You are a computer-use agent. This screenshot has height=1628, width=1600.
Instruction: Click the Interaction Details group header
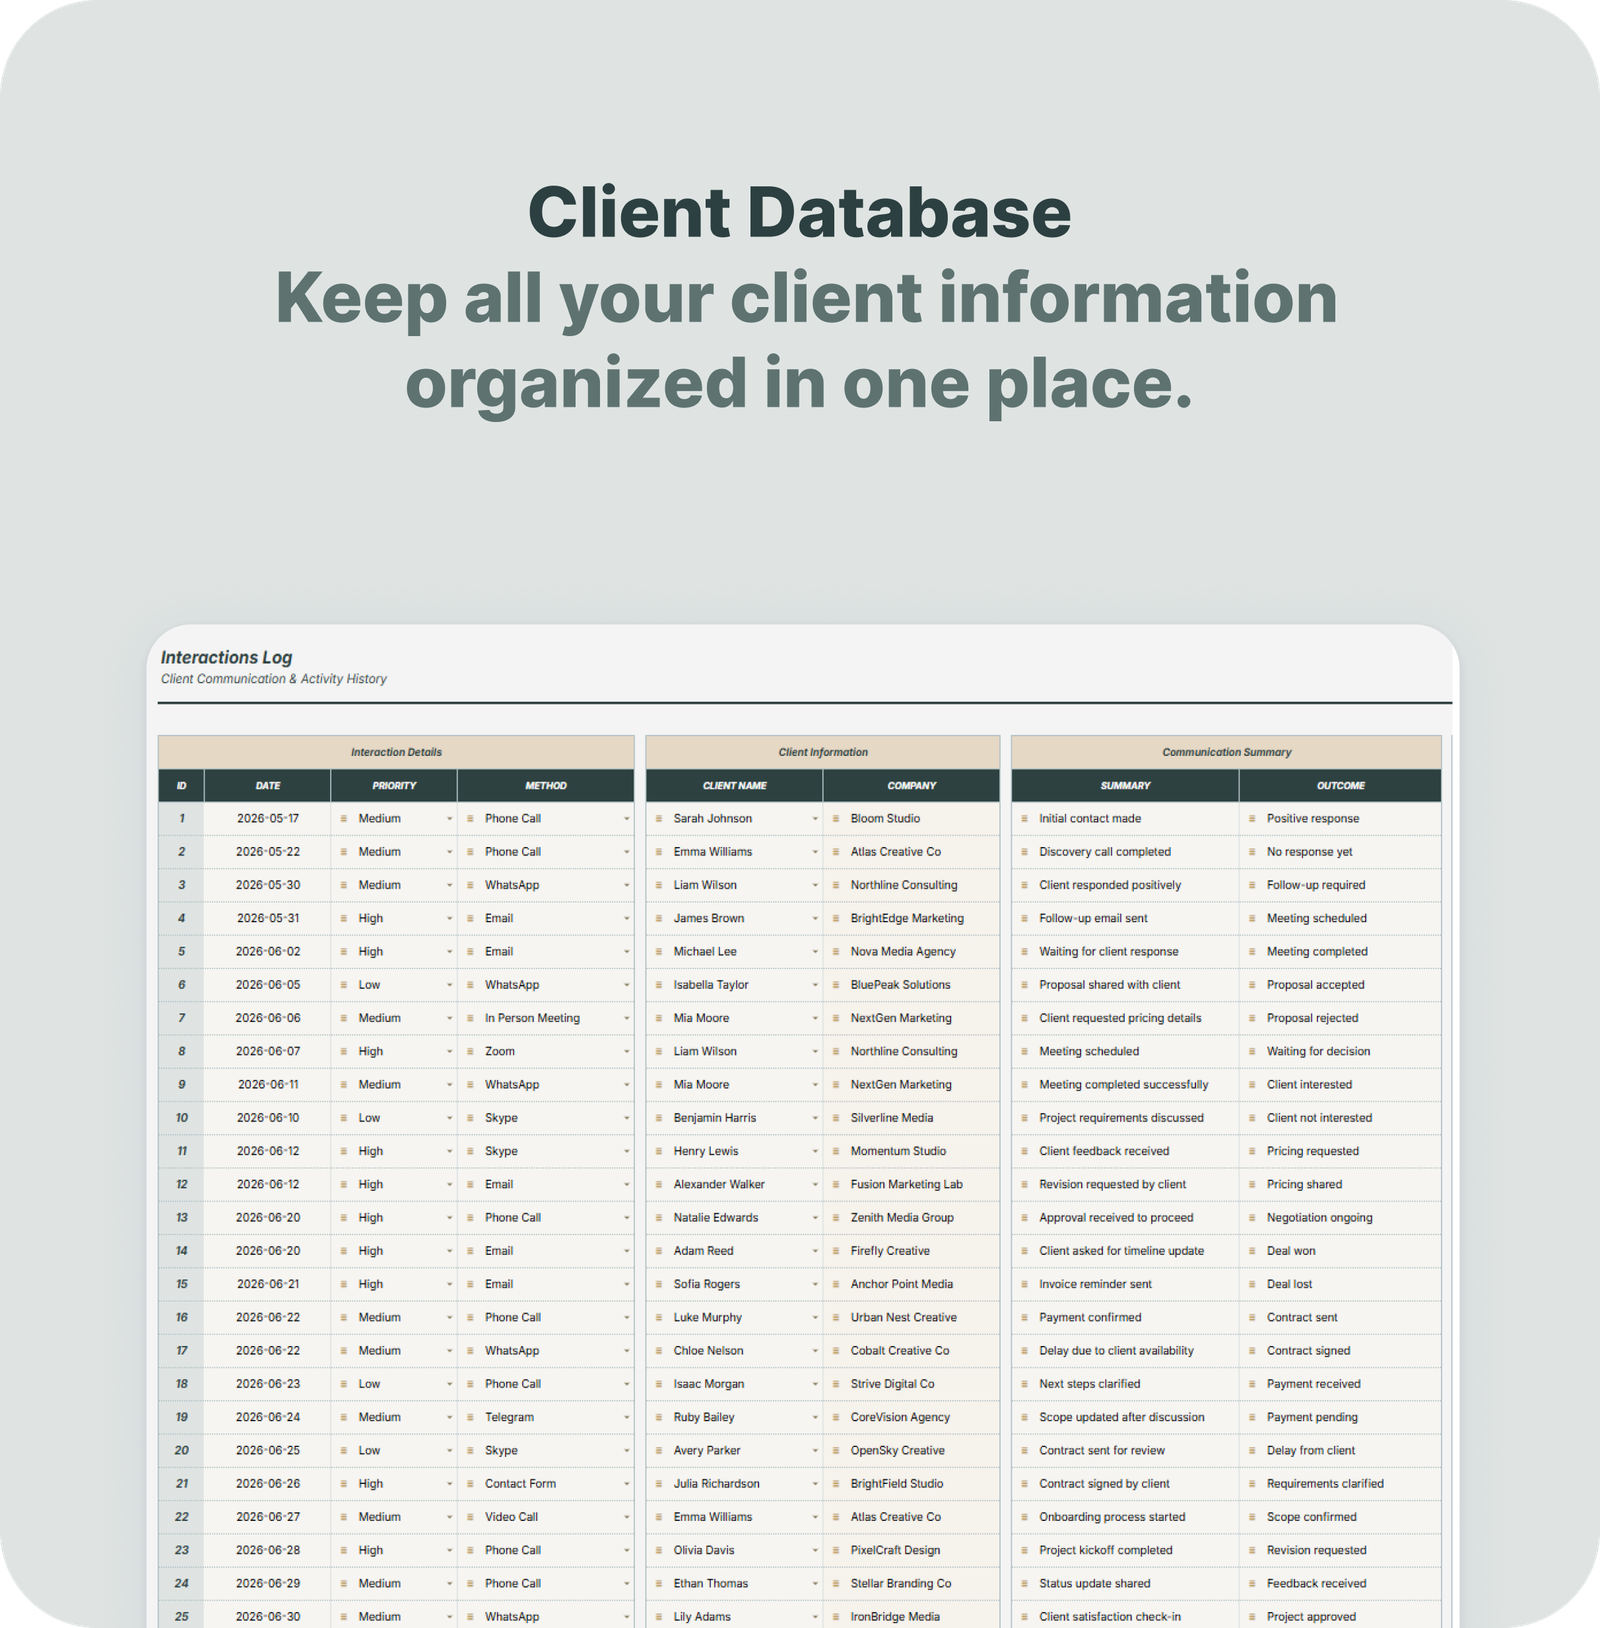pyautogui.click(x=396, y=752)
